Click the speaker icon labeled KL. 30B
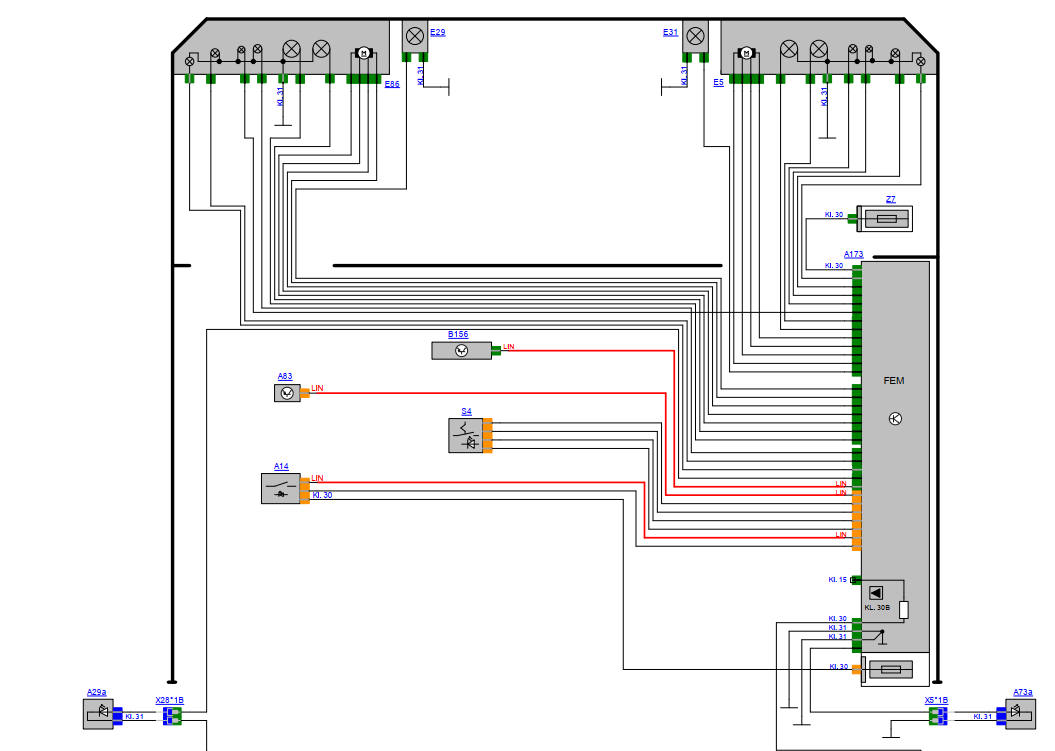Viewport: 1055px width, 751px height. pos(876,591)
